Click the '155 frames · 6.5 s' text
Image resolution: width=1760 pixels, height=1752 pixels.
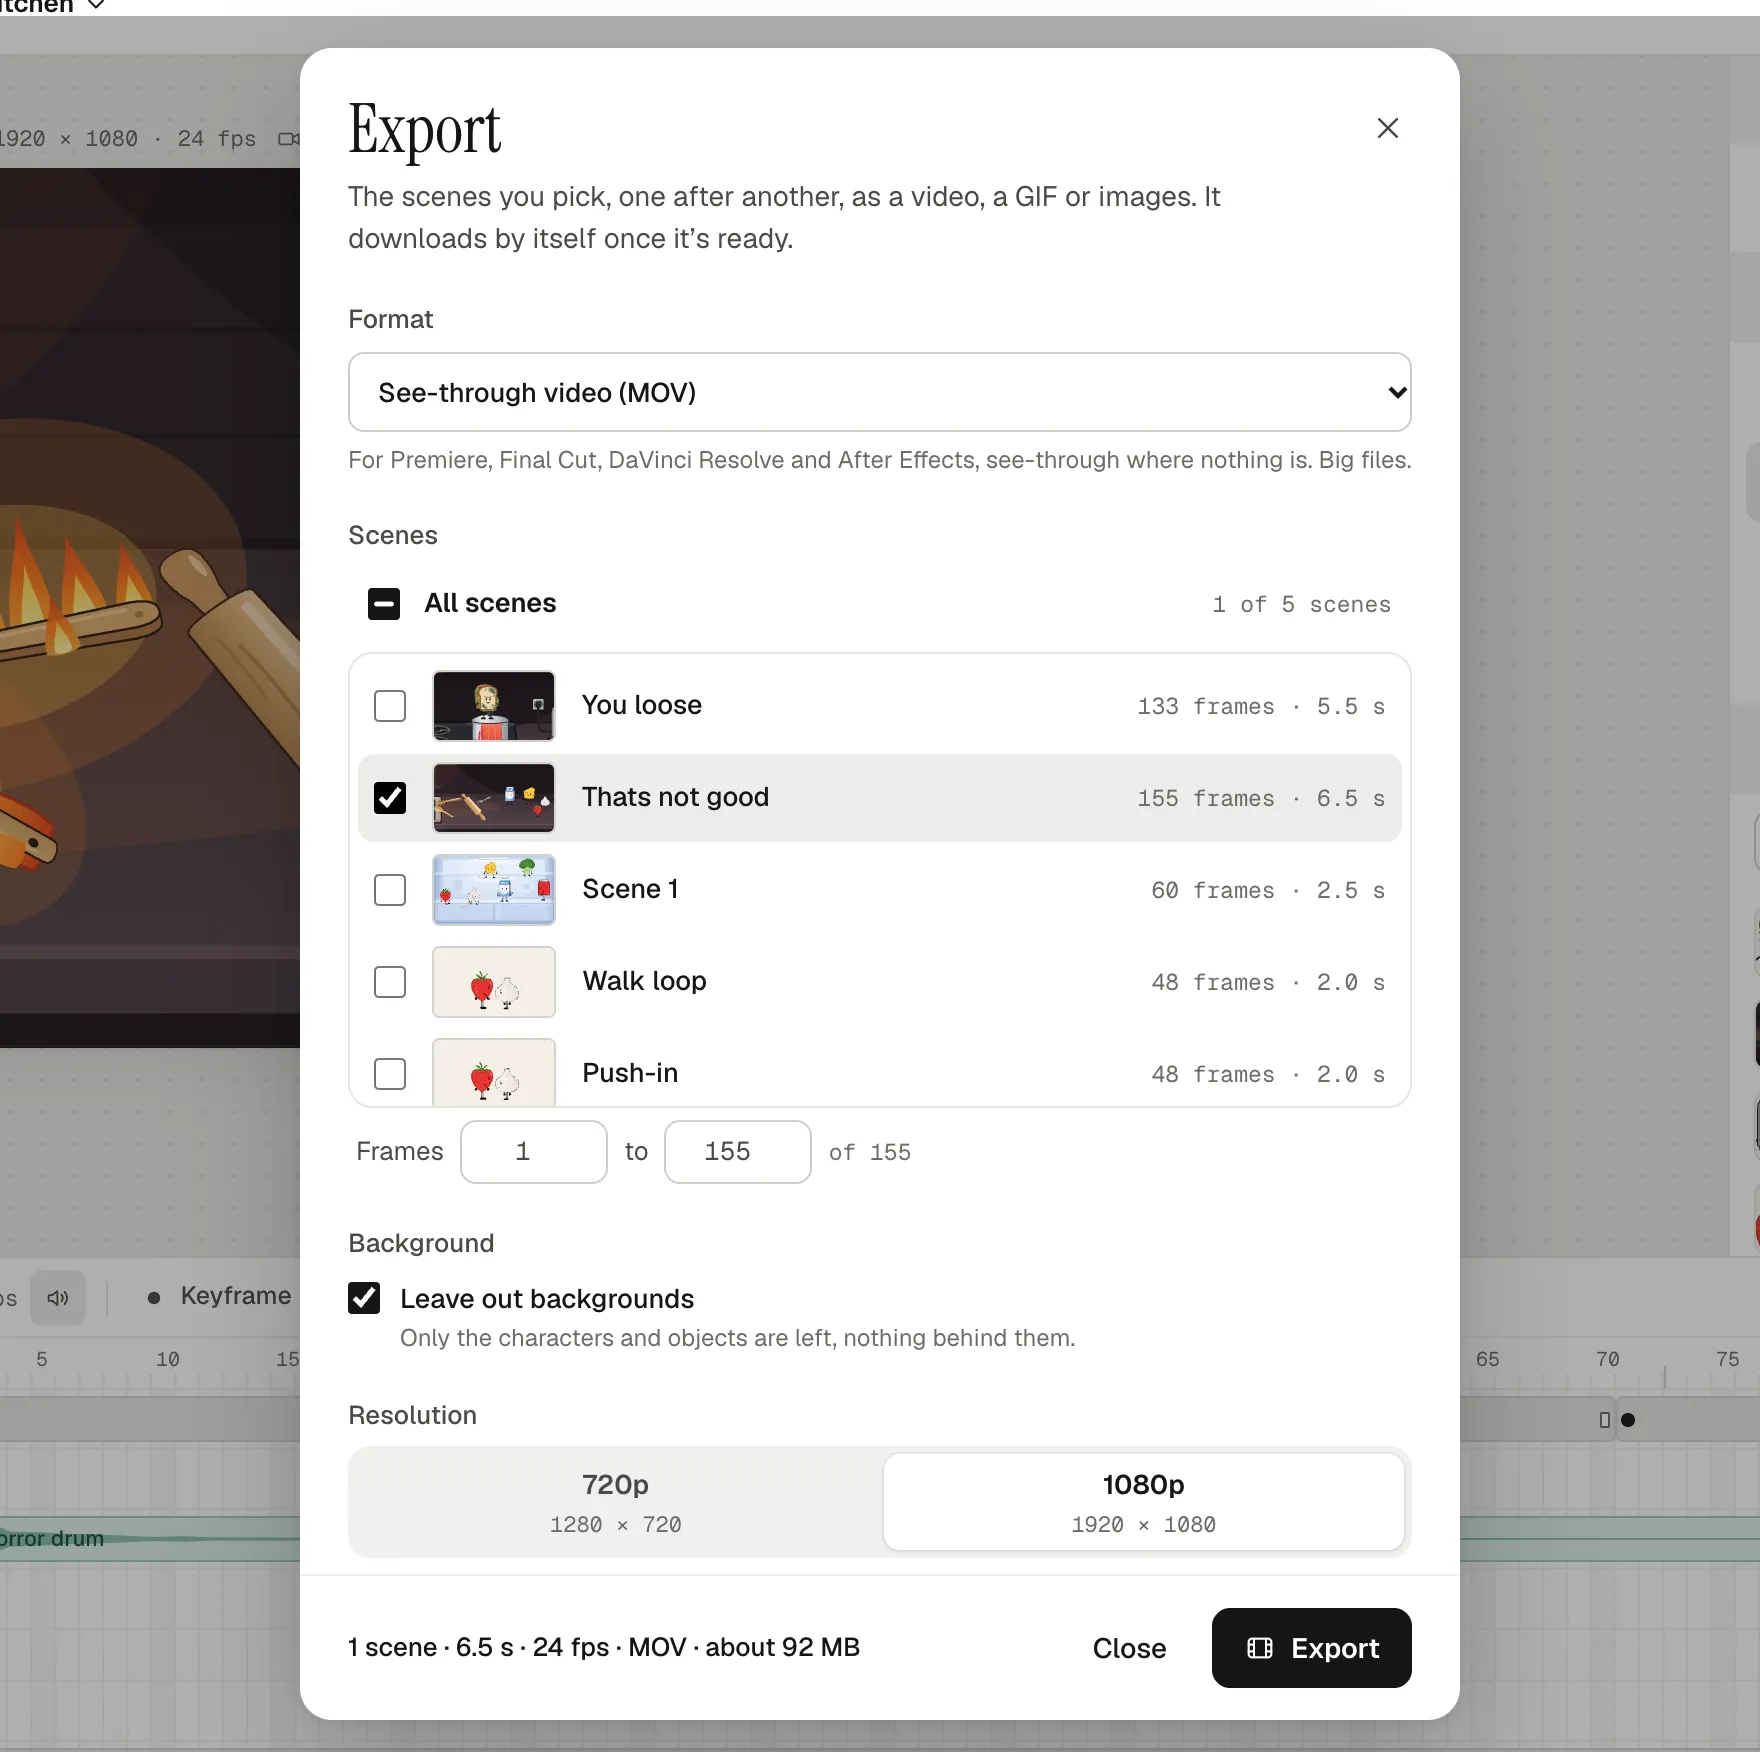point(1261,799)
